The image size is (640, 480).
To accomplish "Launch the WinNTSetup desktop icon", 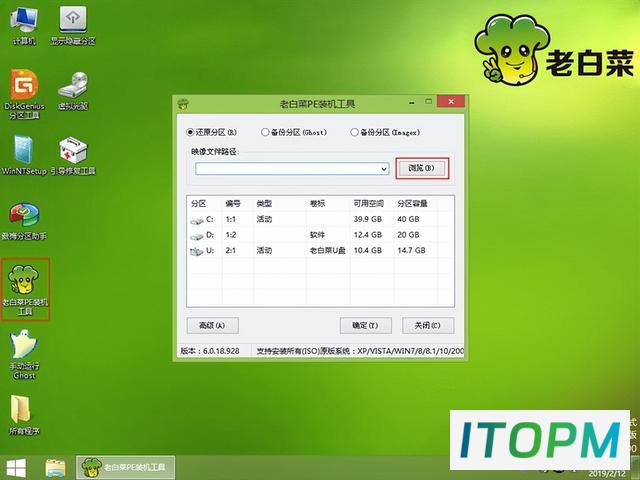I will pyautogui.click(x=24, y=155).
